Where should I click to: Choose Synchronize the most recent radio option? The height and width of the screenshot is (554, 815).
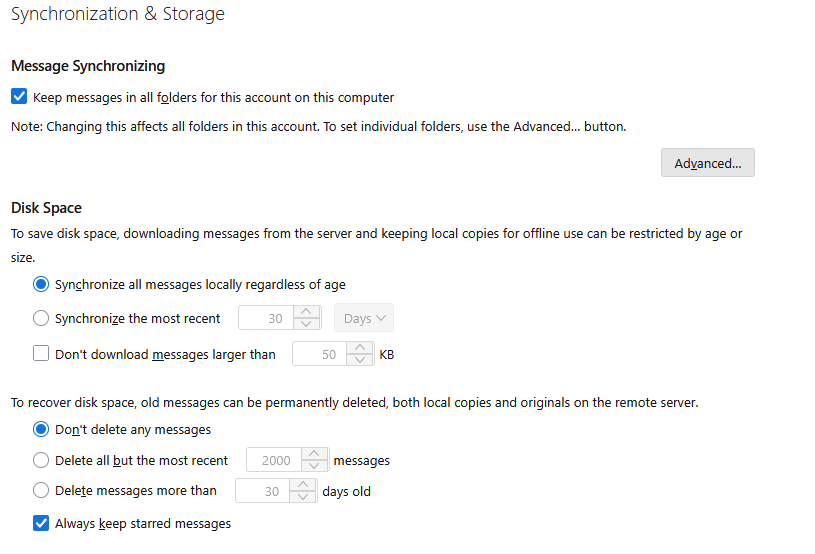[x=41, y=318]
